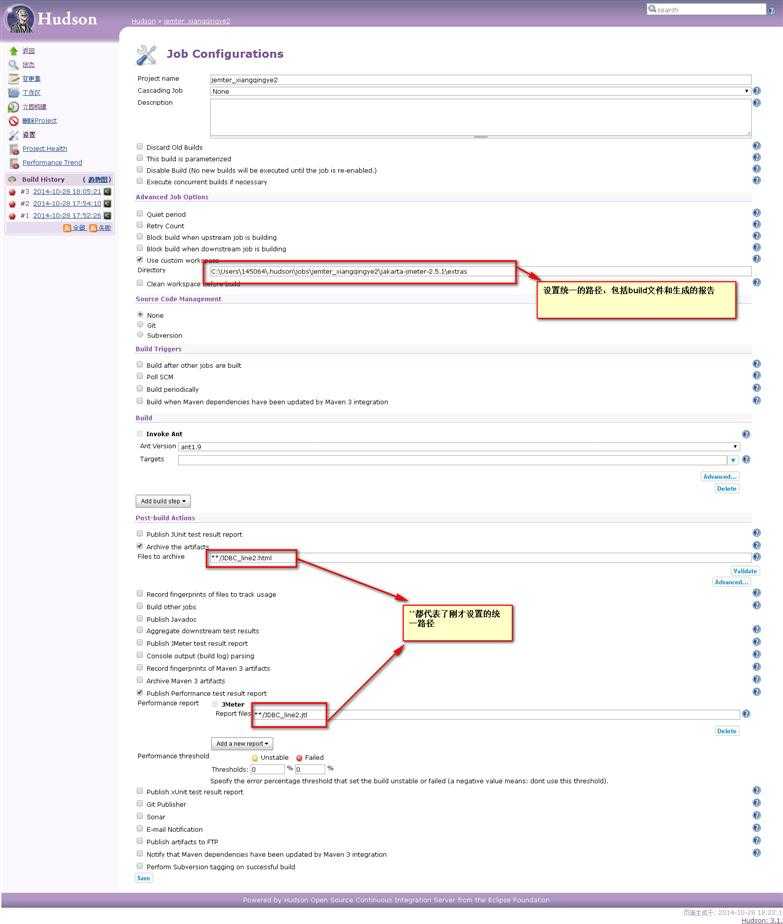Click the blue workspace folder icon in the sidebar
Screen dimensions: 783x924
[14, 93]
